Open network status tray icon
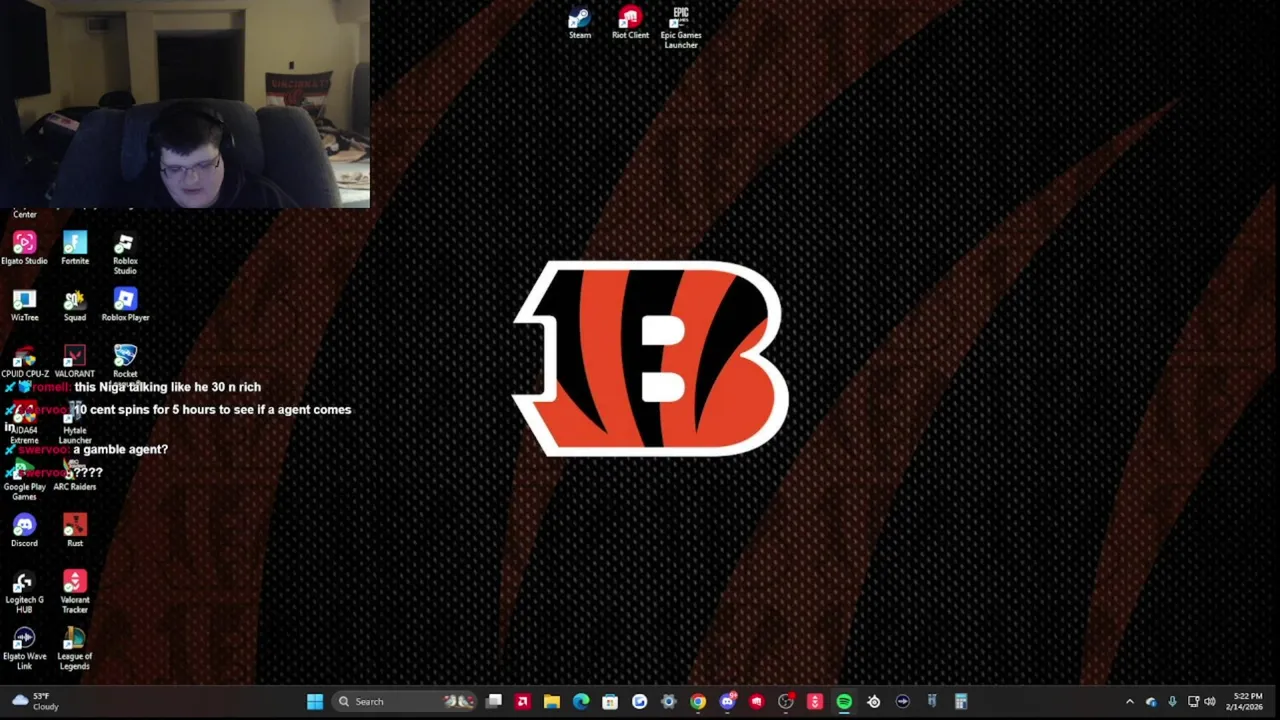This screenshot has height=720, width=1280. pyautogui.click(x=1193, y=702)
